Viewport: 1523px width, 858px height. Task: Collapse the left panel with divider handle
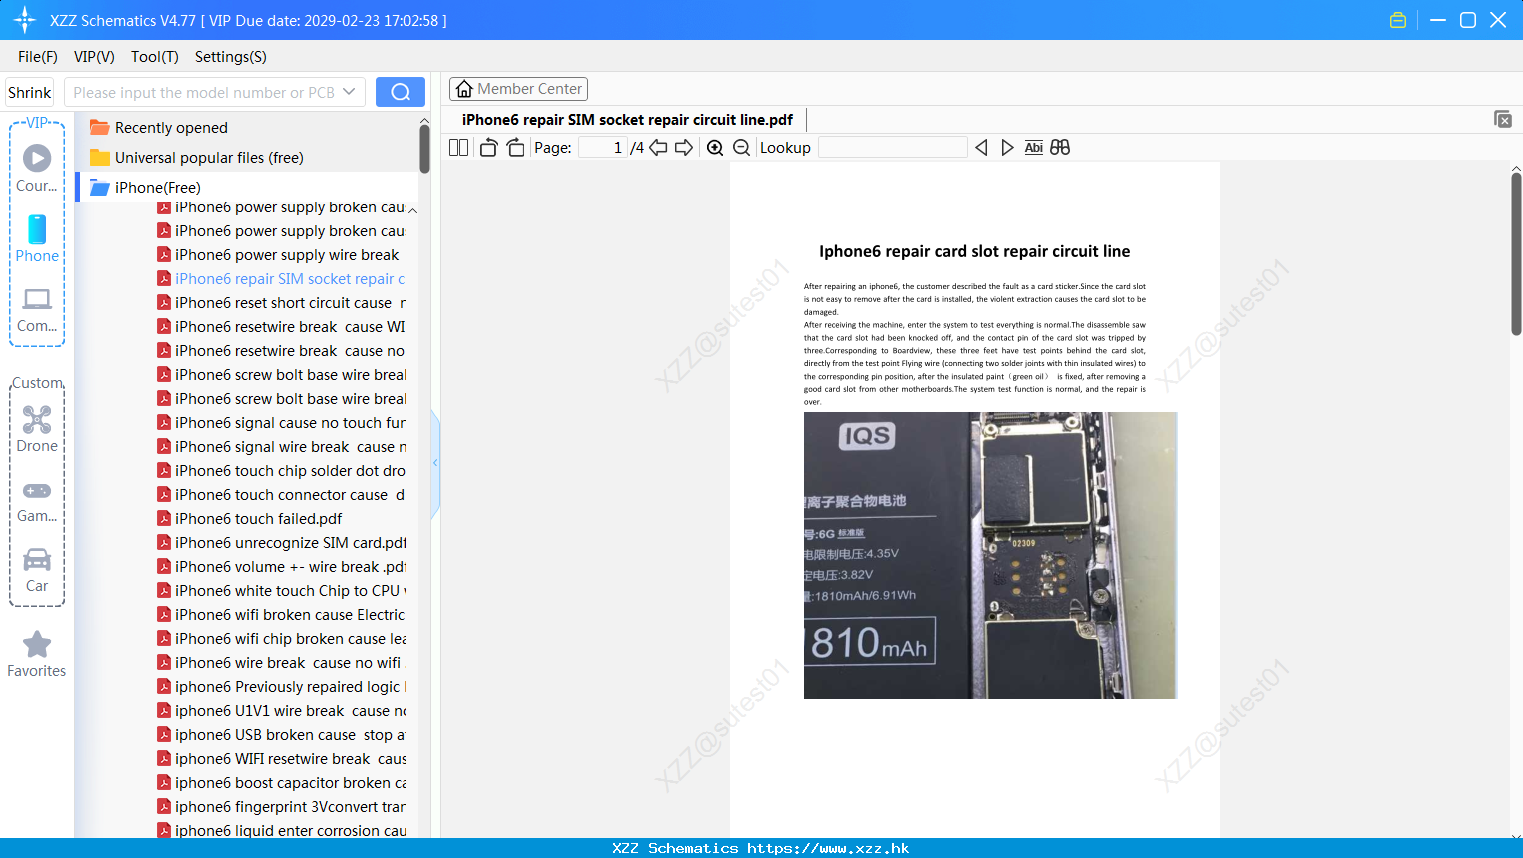435,463
